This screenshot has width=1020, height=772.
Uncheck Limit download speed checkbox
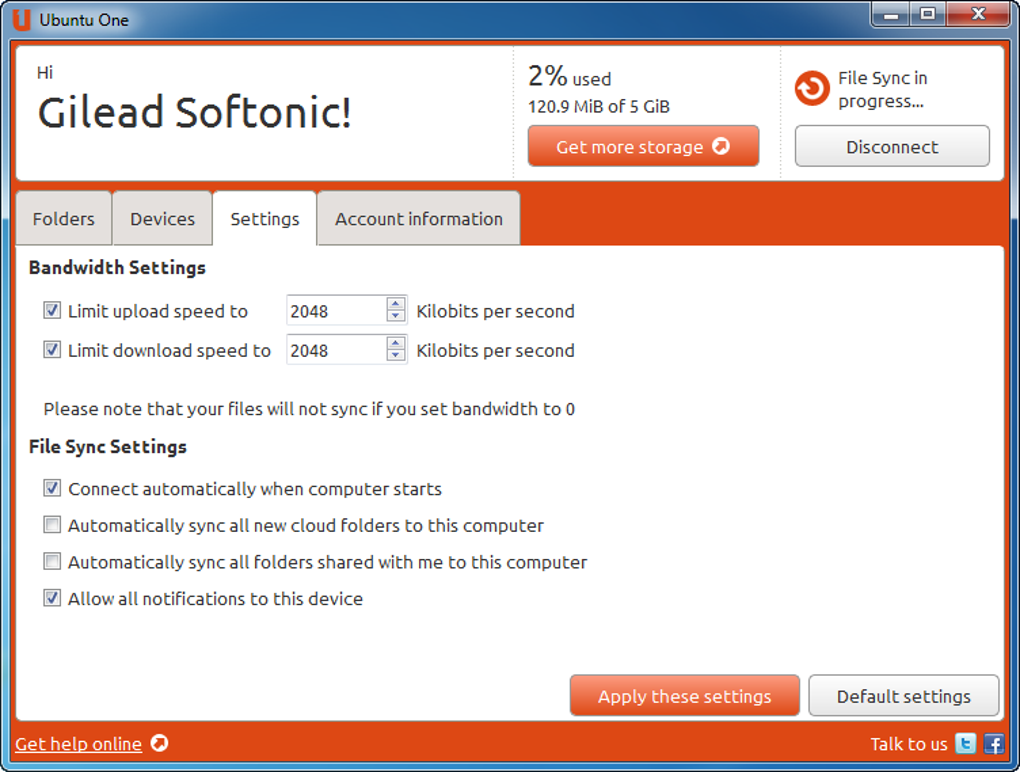click(x=52, y=350)
